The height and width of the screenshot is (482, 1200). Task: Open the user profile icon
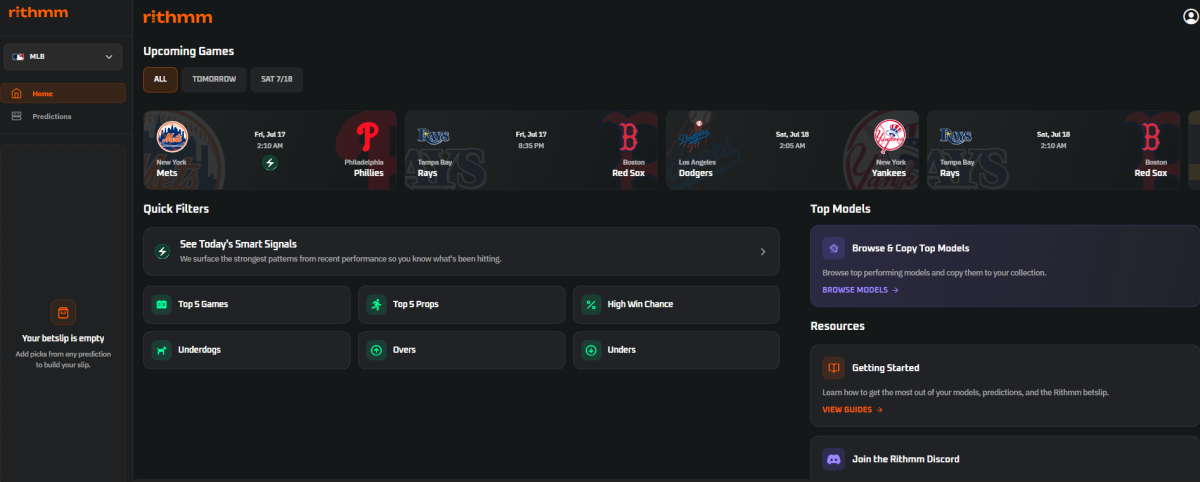(1190, 16)
